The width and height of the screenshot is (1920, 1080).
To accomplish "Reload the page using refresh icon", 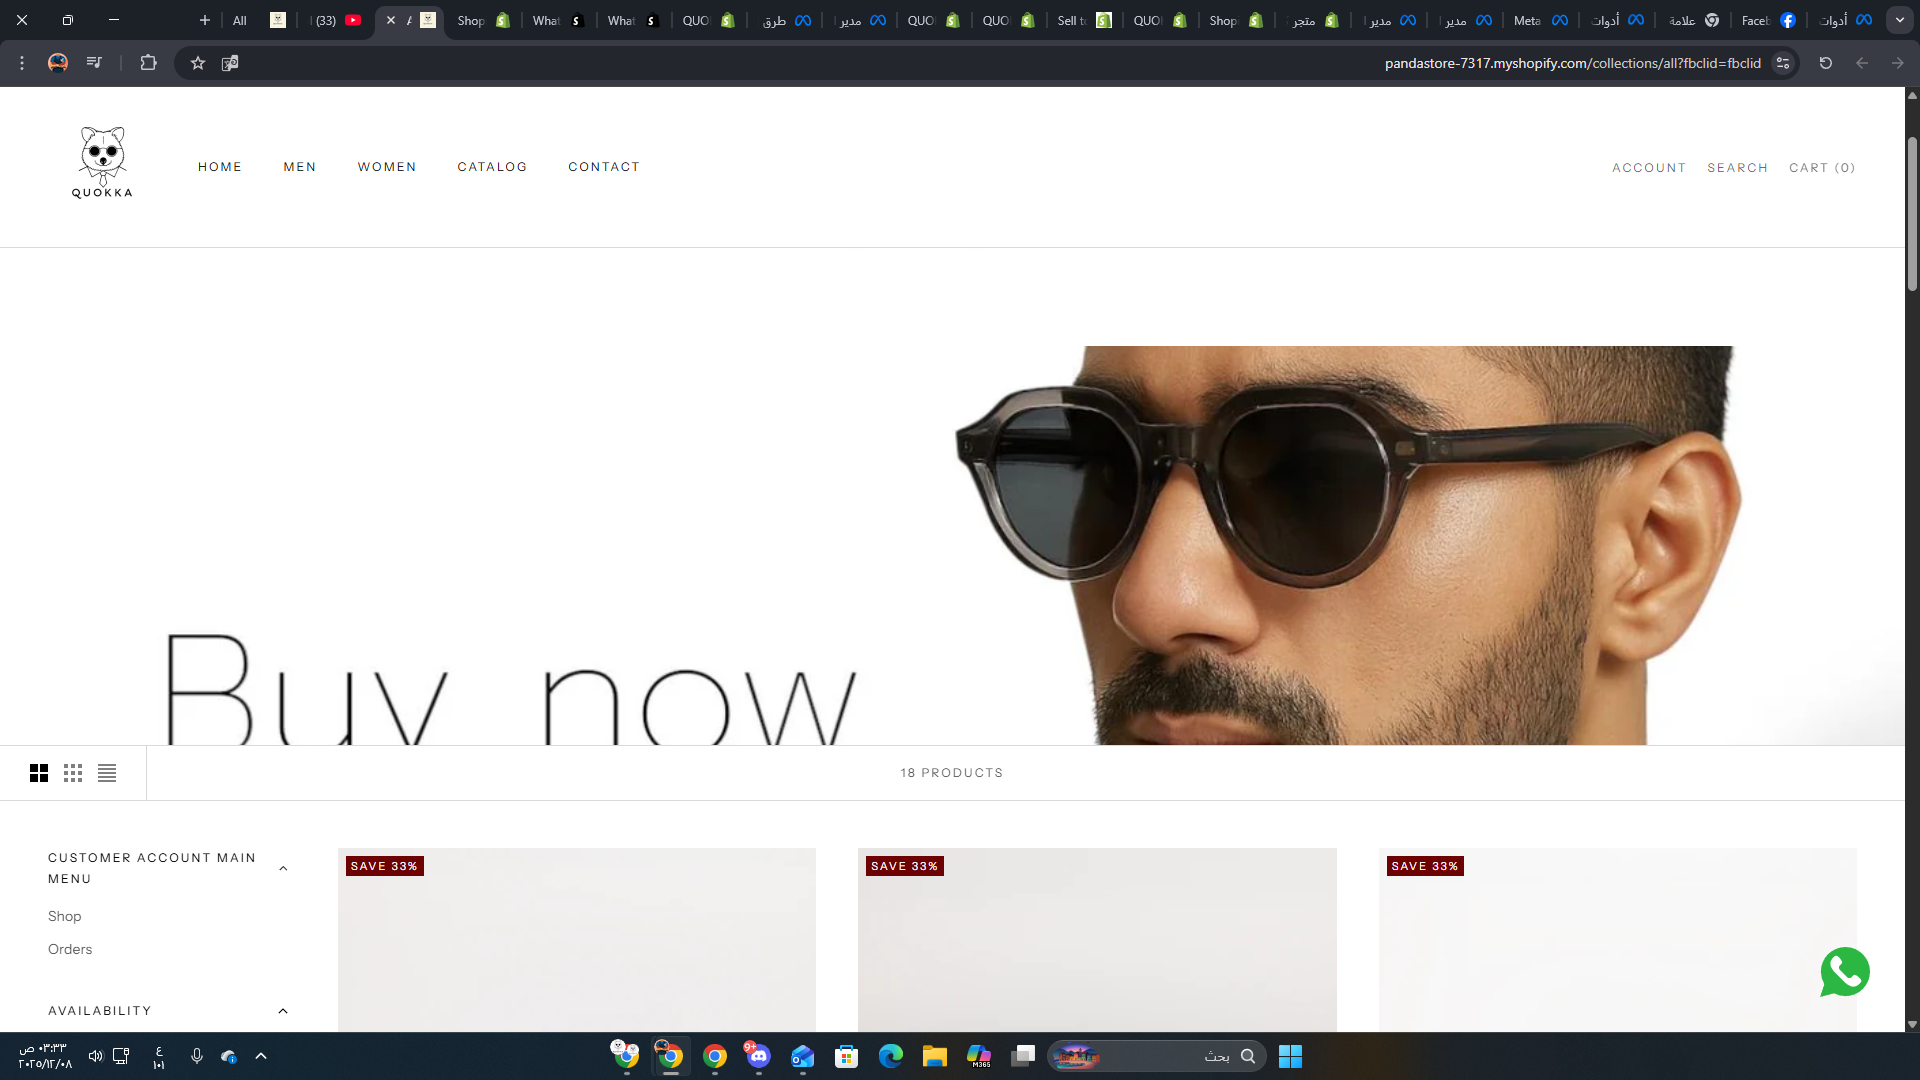I will click(x=1825, y=63).
